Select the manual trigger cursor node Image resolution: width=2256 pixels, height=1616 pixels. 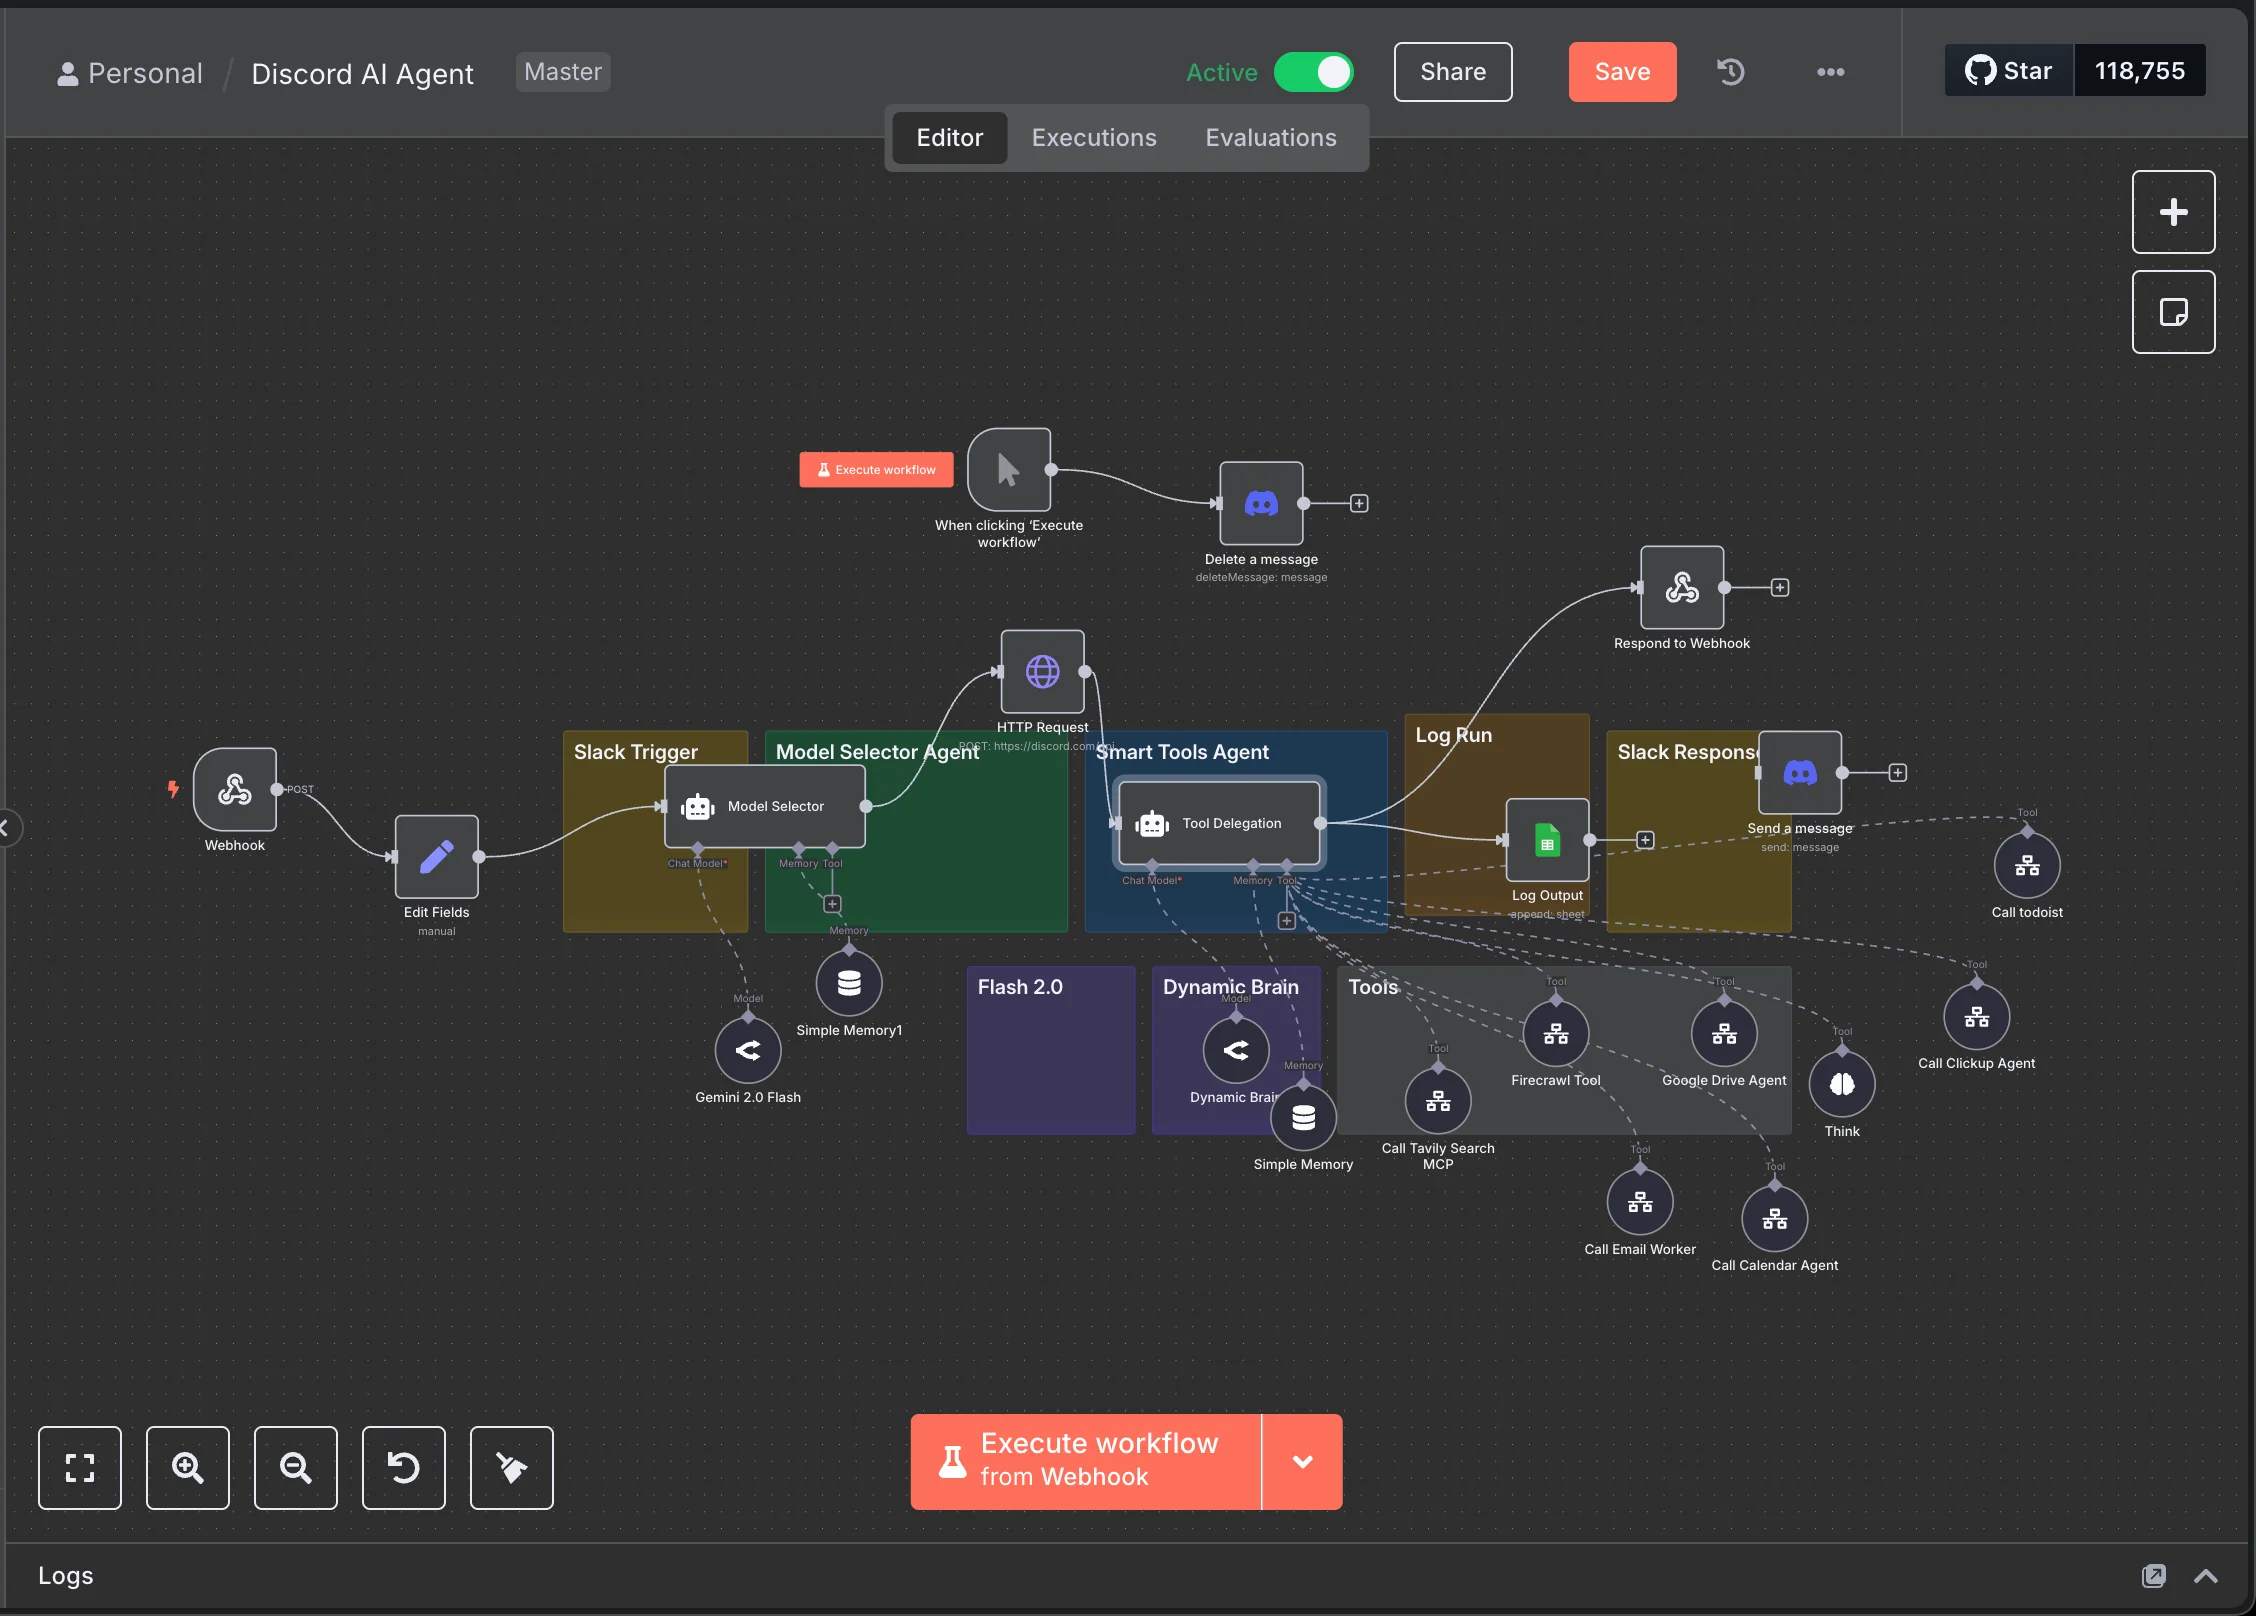[1009, 470]
